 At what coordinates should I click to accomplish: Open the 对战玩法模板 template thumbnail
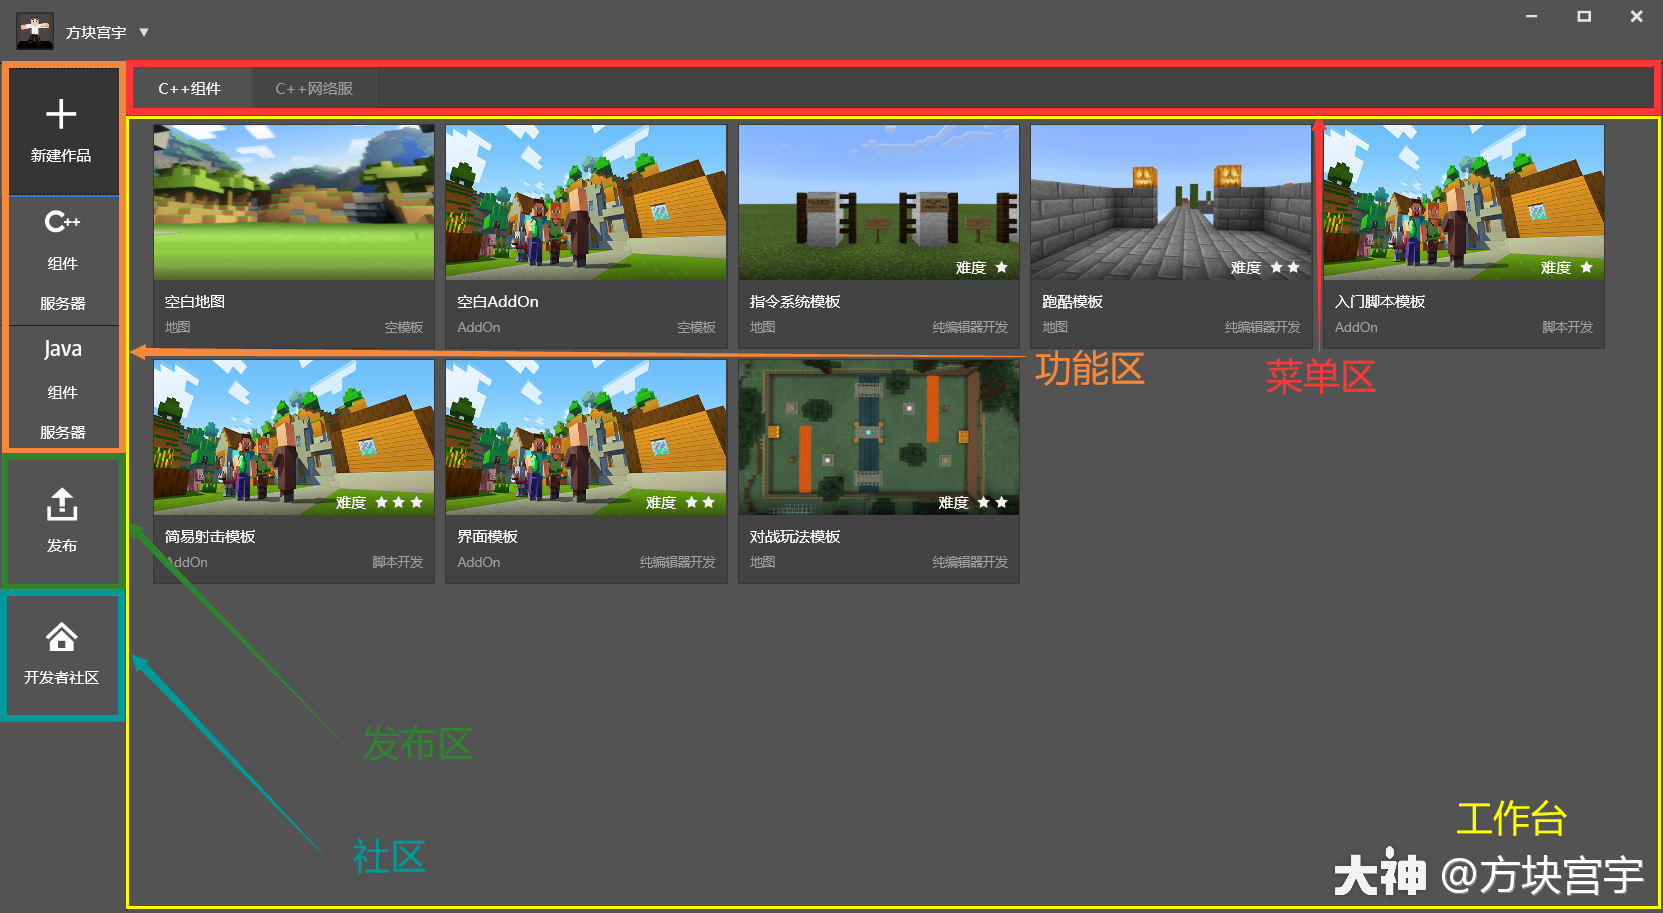(x=878, y=437)
